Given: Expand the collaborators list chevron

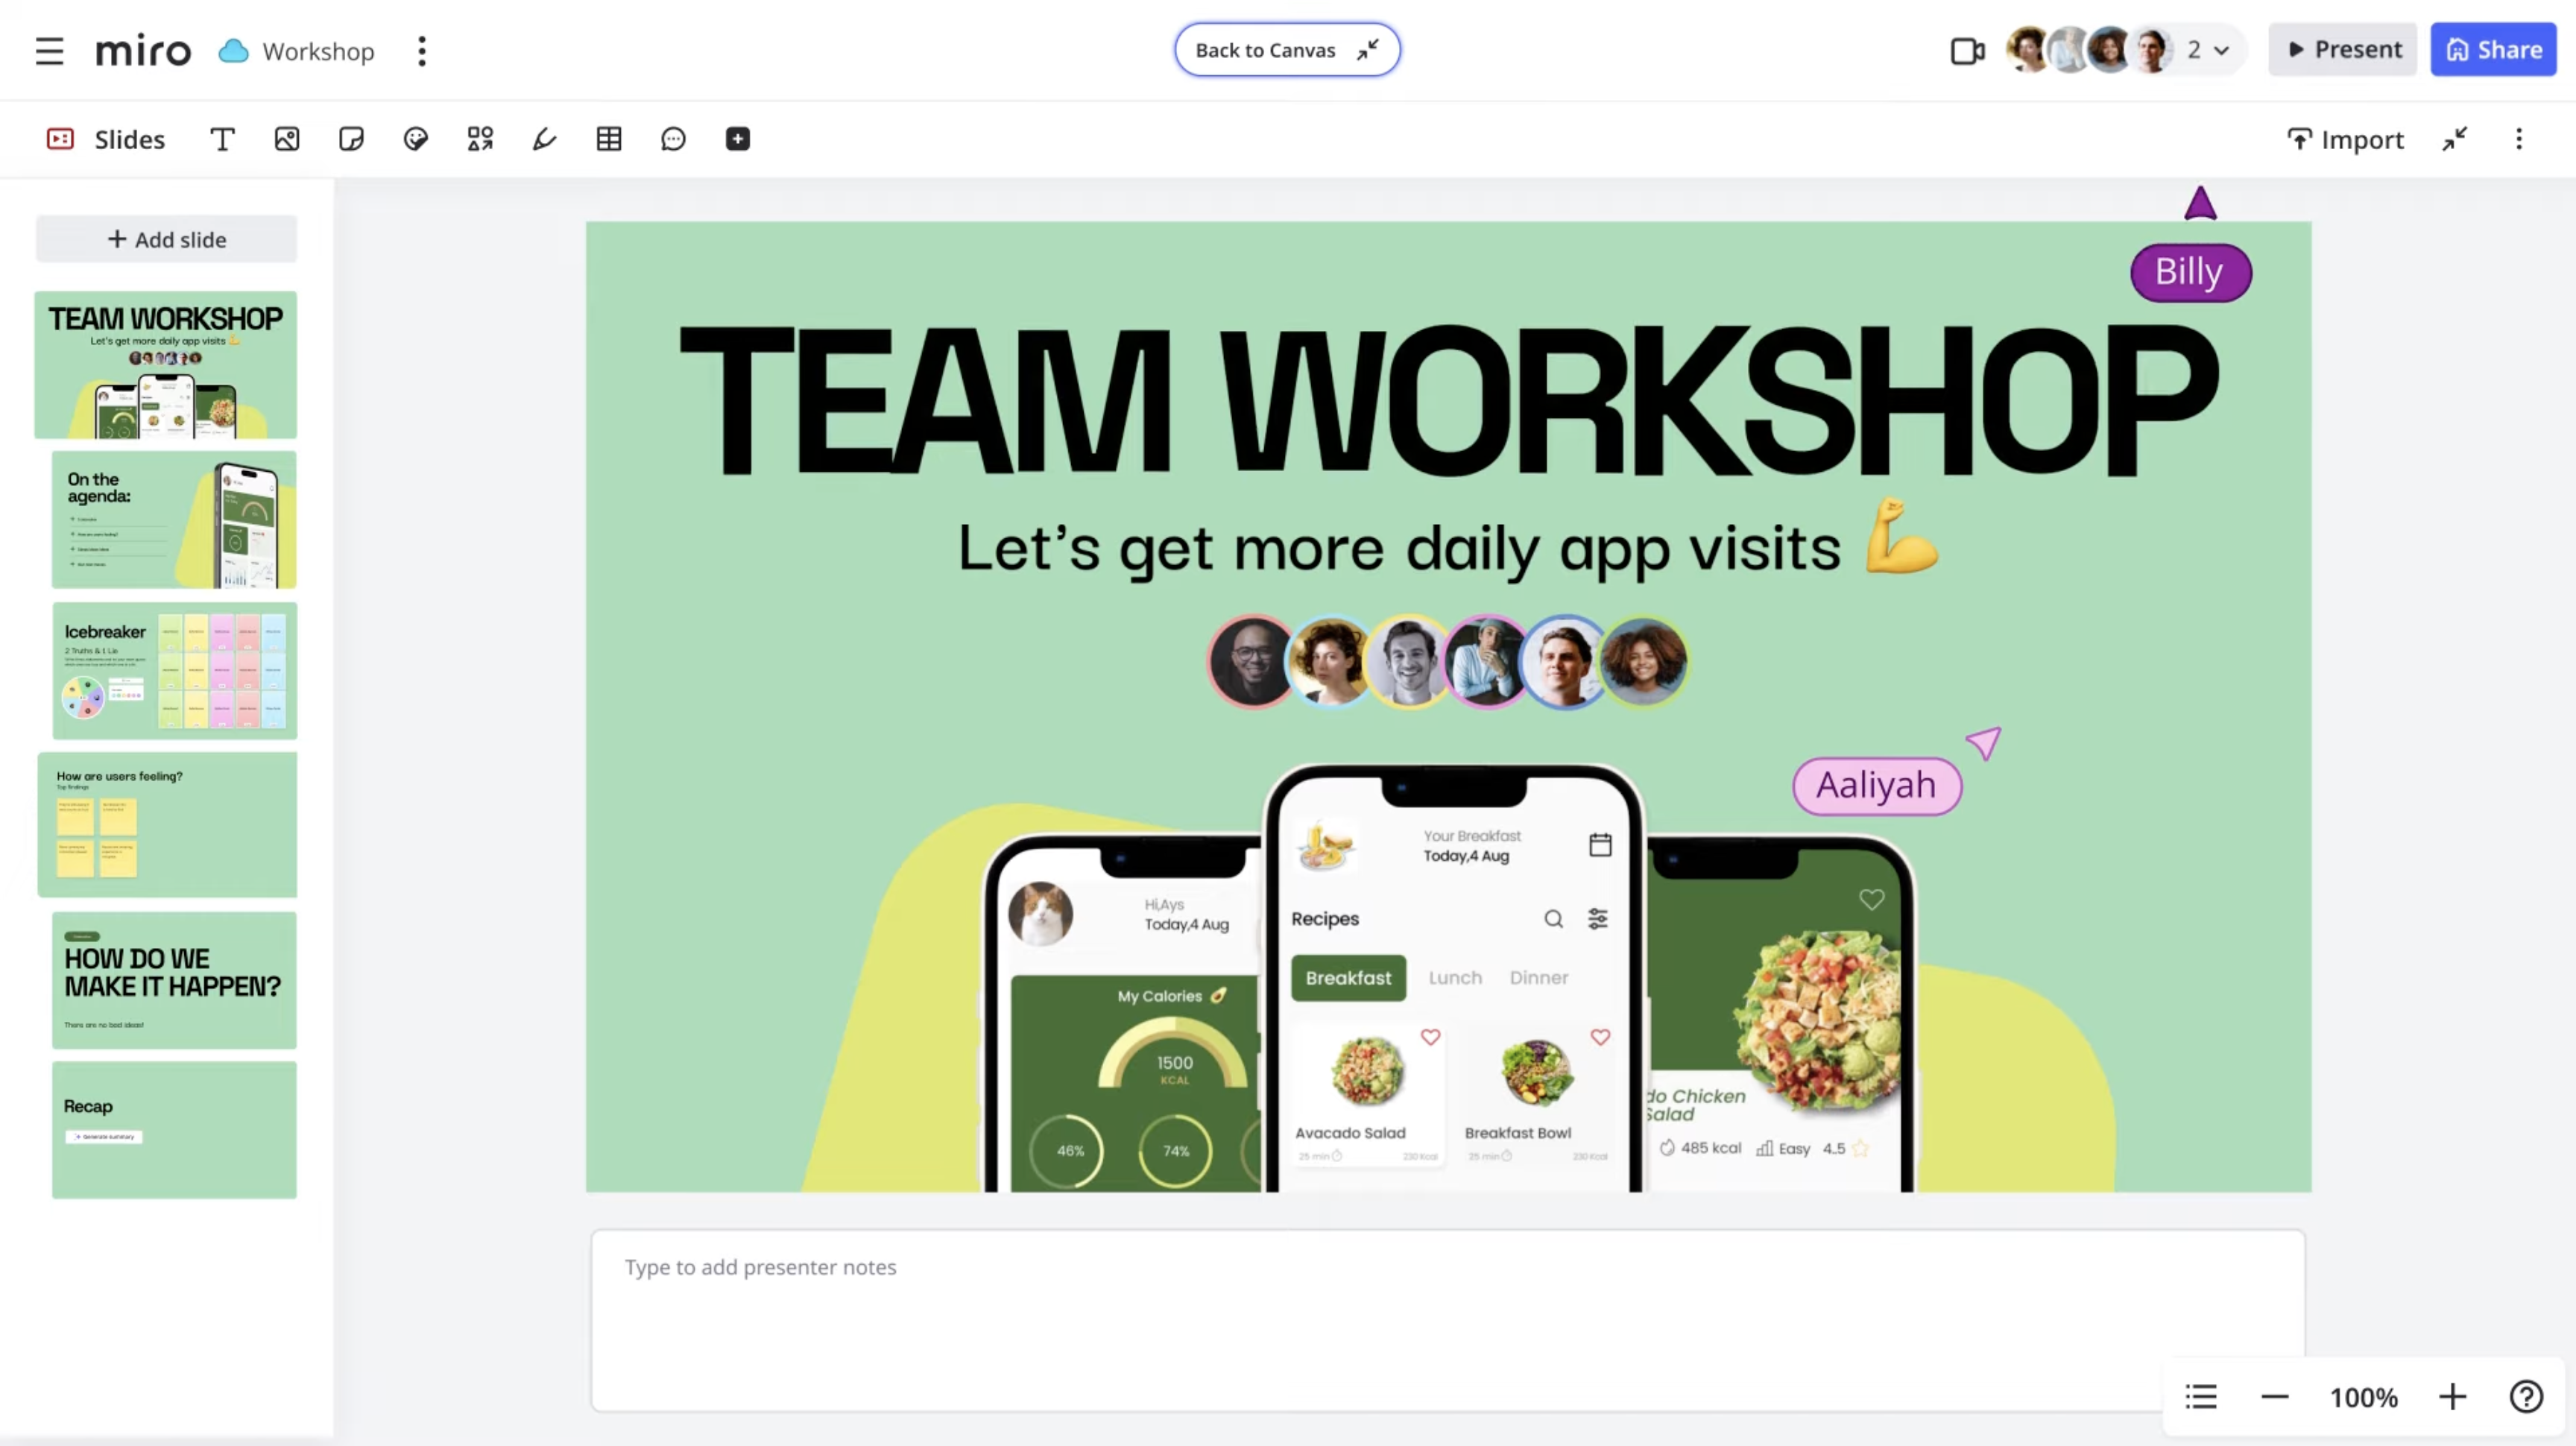Looking at the screenshot, I should click(2222, 50).
